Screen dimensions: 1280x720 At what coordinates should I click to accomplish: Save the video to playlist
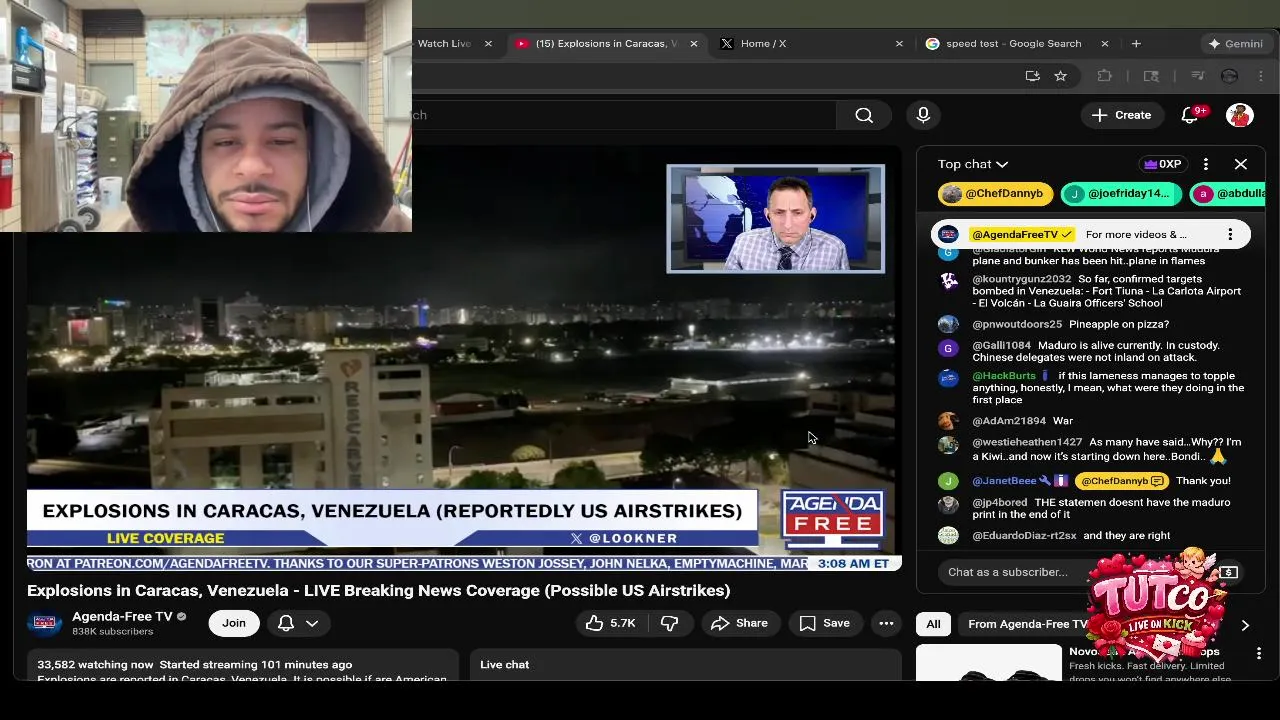(x=825, y=623)
